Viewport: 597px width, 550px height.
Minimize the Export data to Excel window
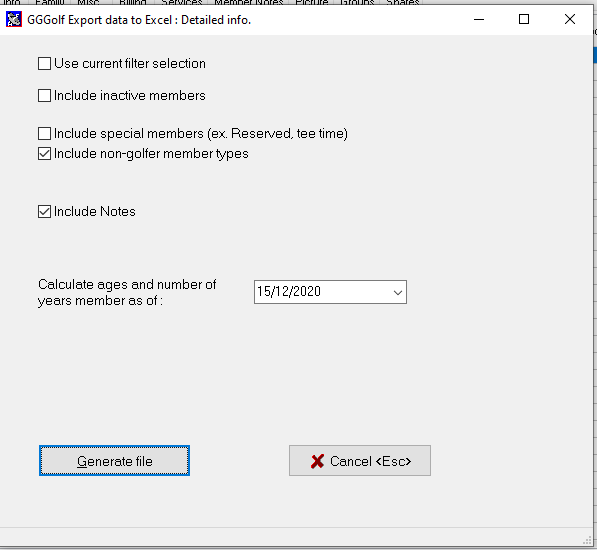(479, 19)
